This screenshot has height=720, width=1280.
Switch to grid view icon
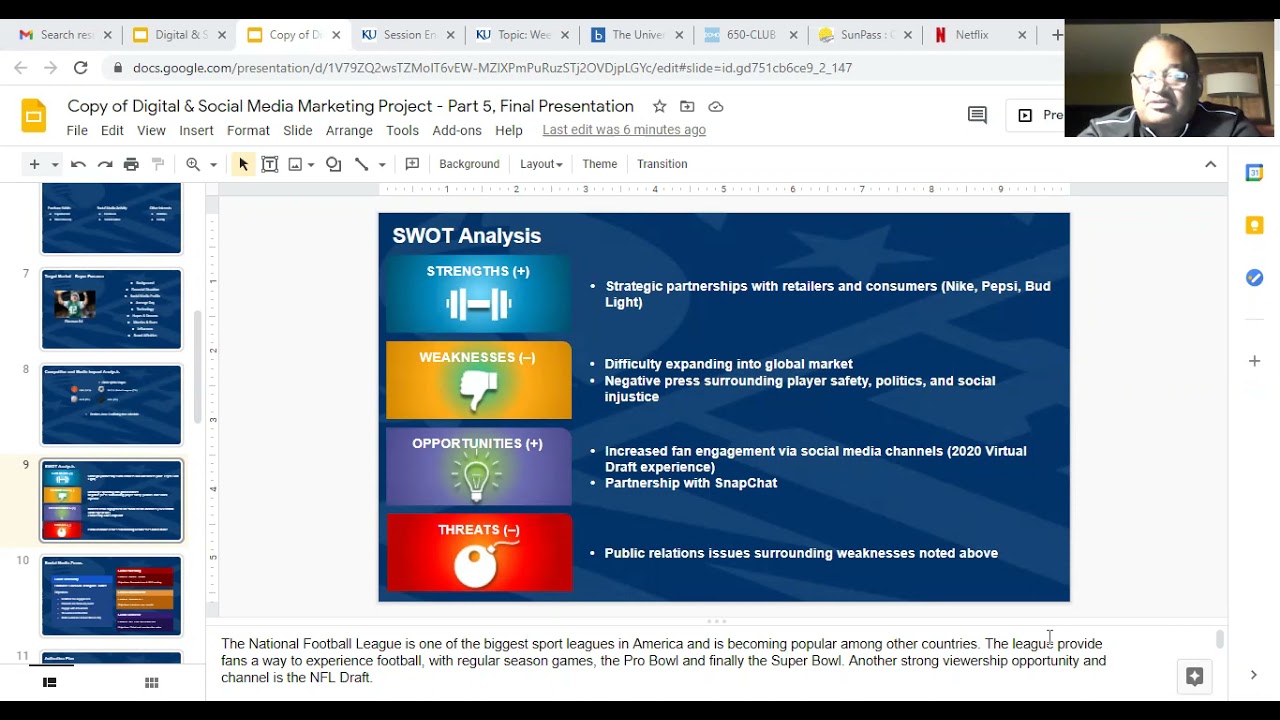click(x=152, y=682)
